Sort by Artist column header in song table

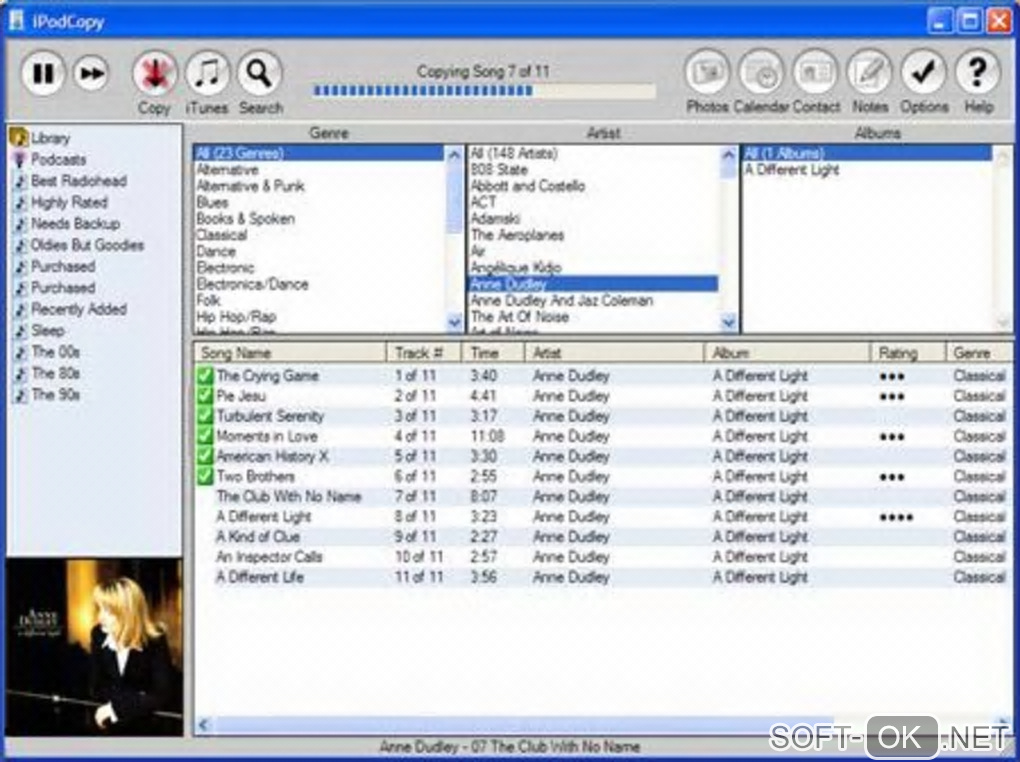click(615, 353)
